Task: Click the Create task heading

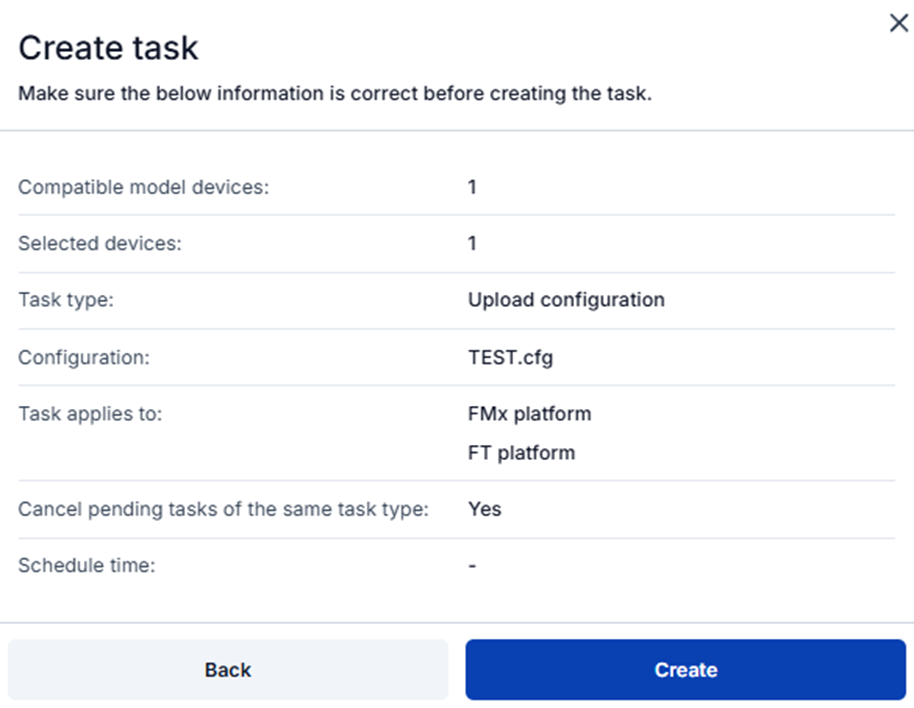Action: [108, 48]
